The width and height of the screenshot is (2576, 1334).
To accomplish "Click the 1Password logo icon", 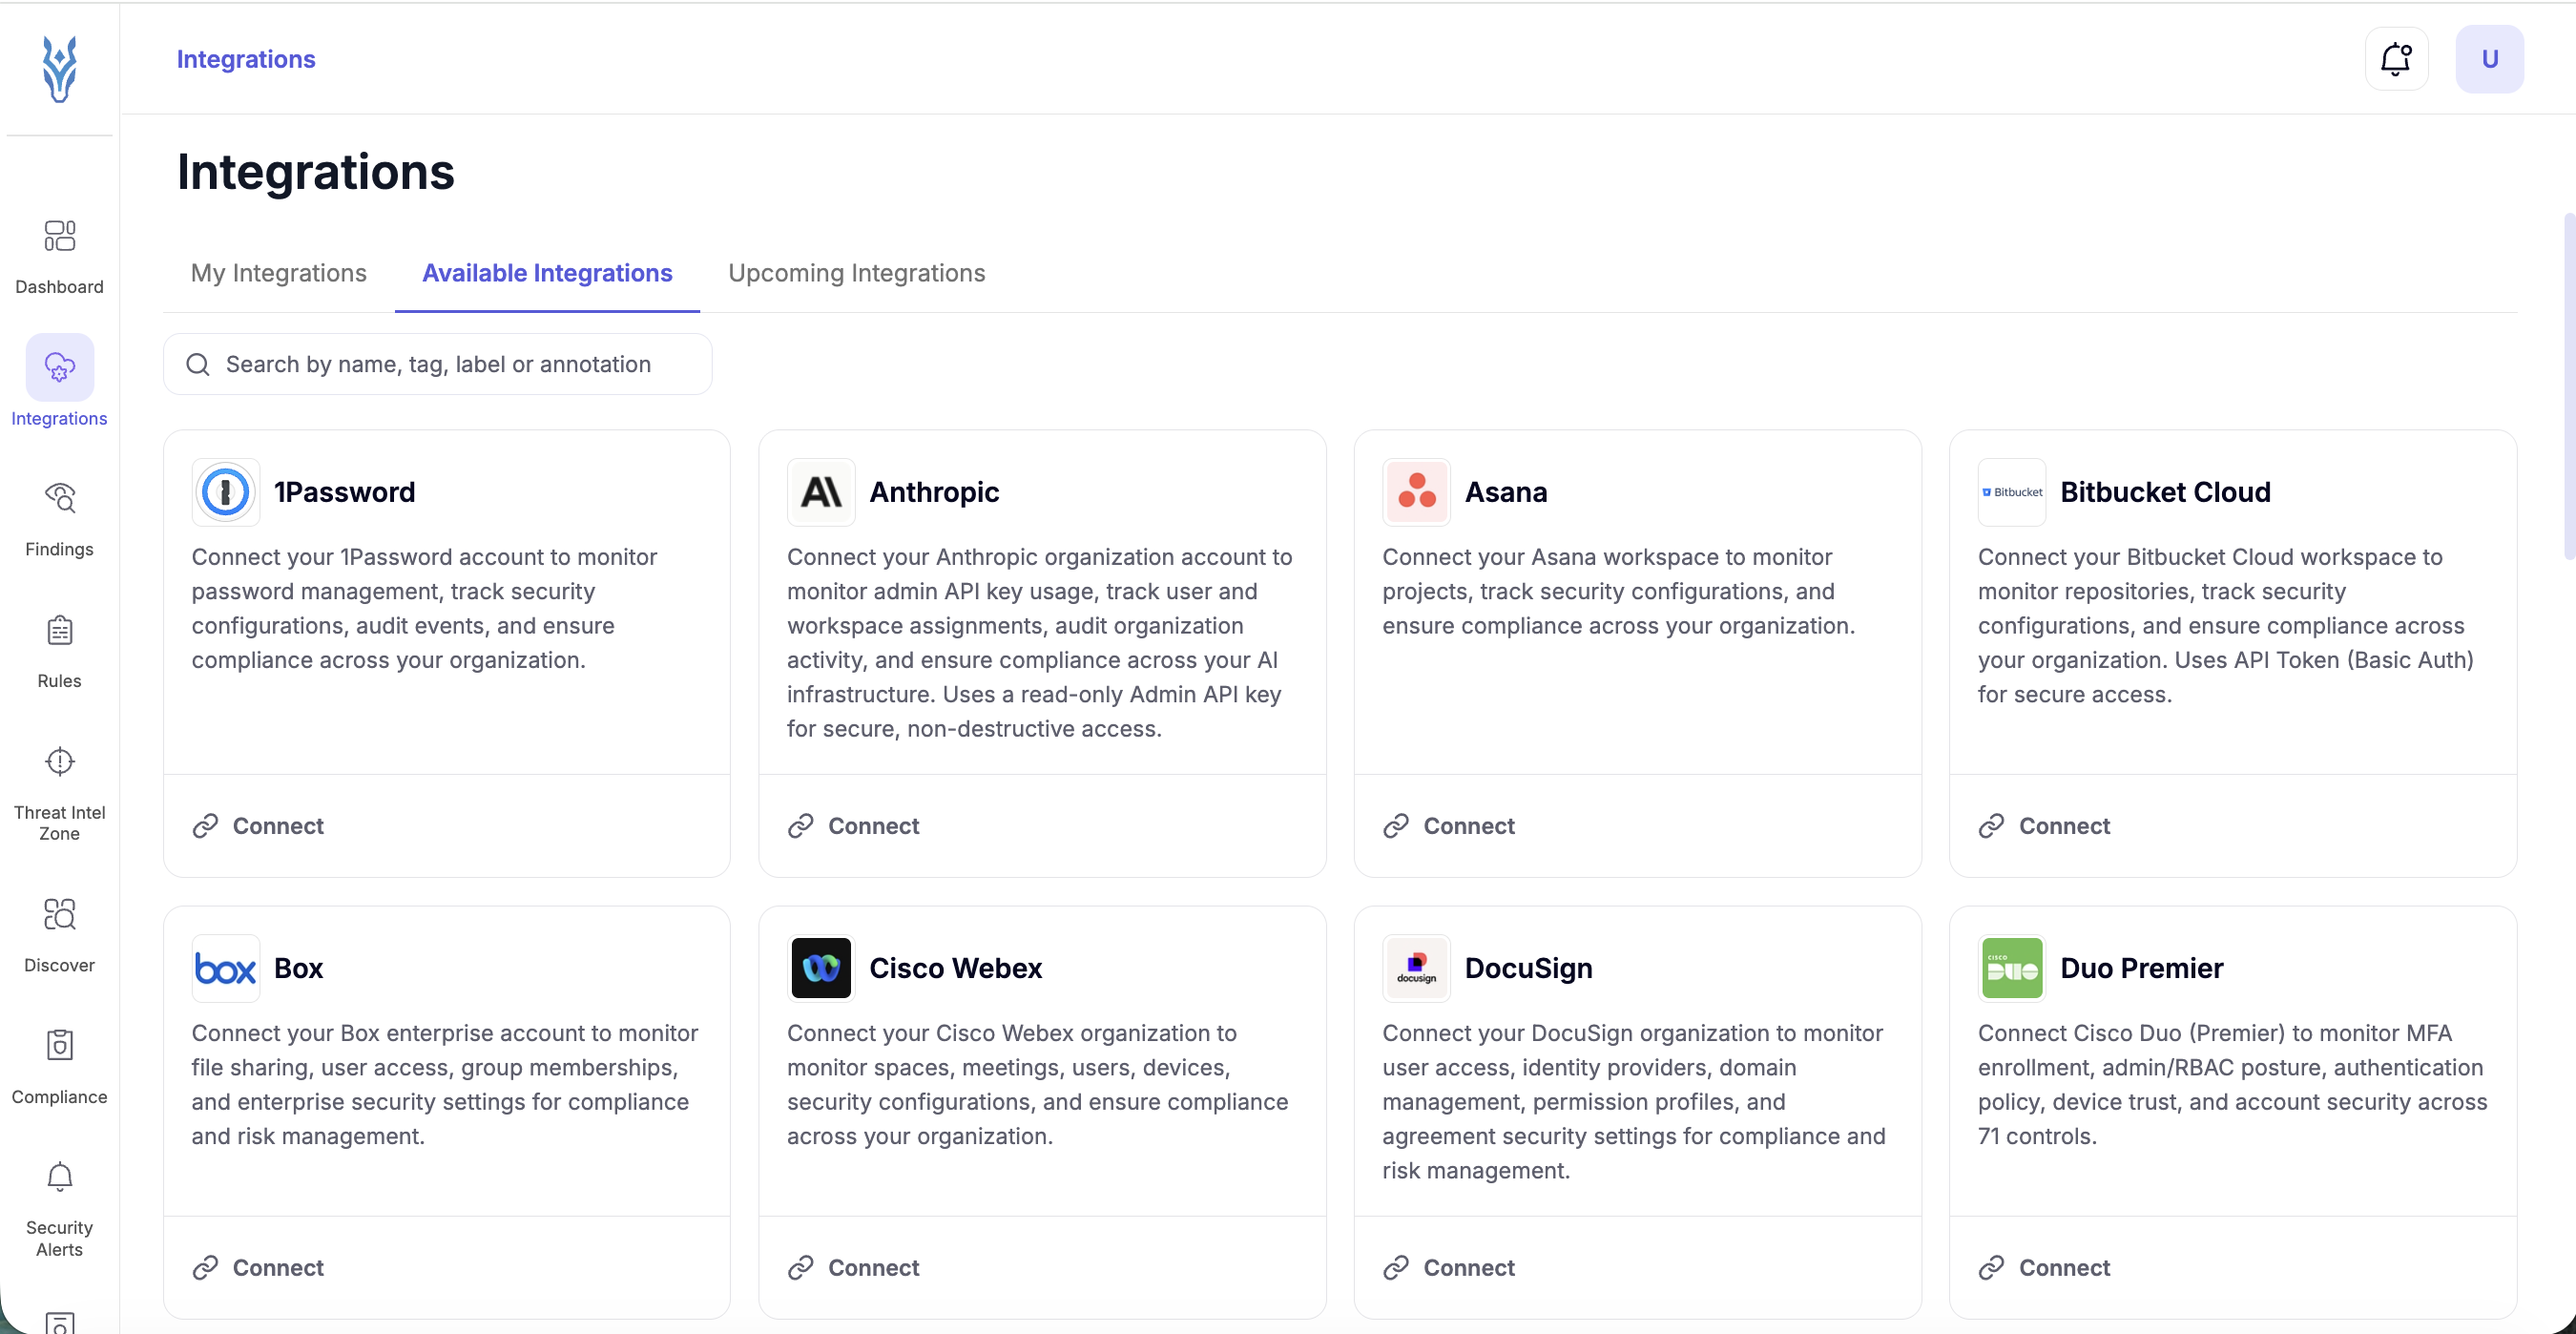I will click(226, 492).
